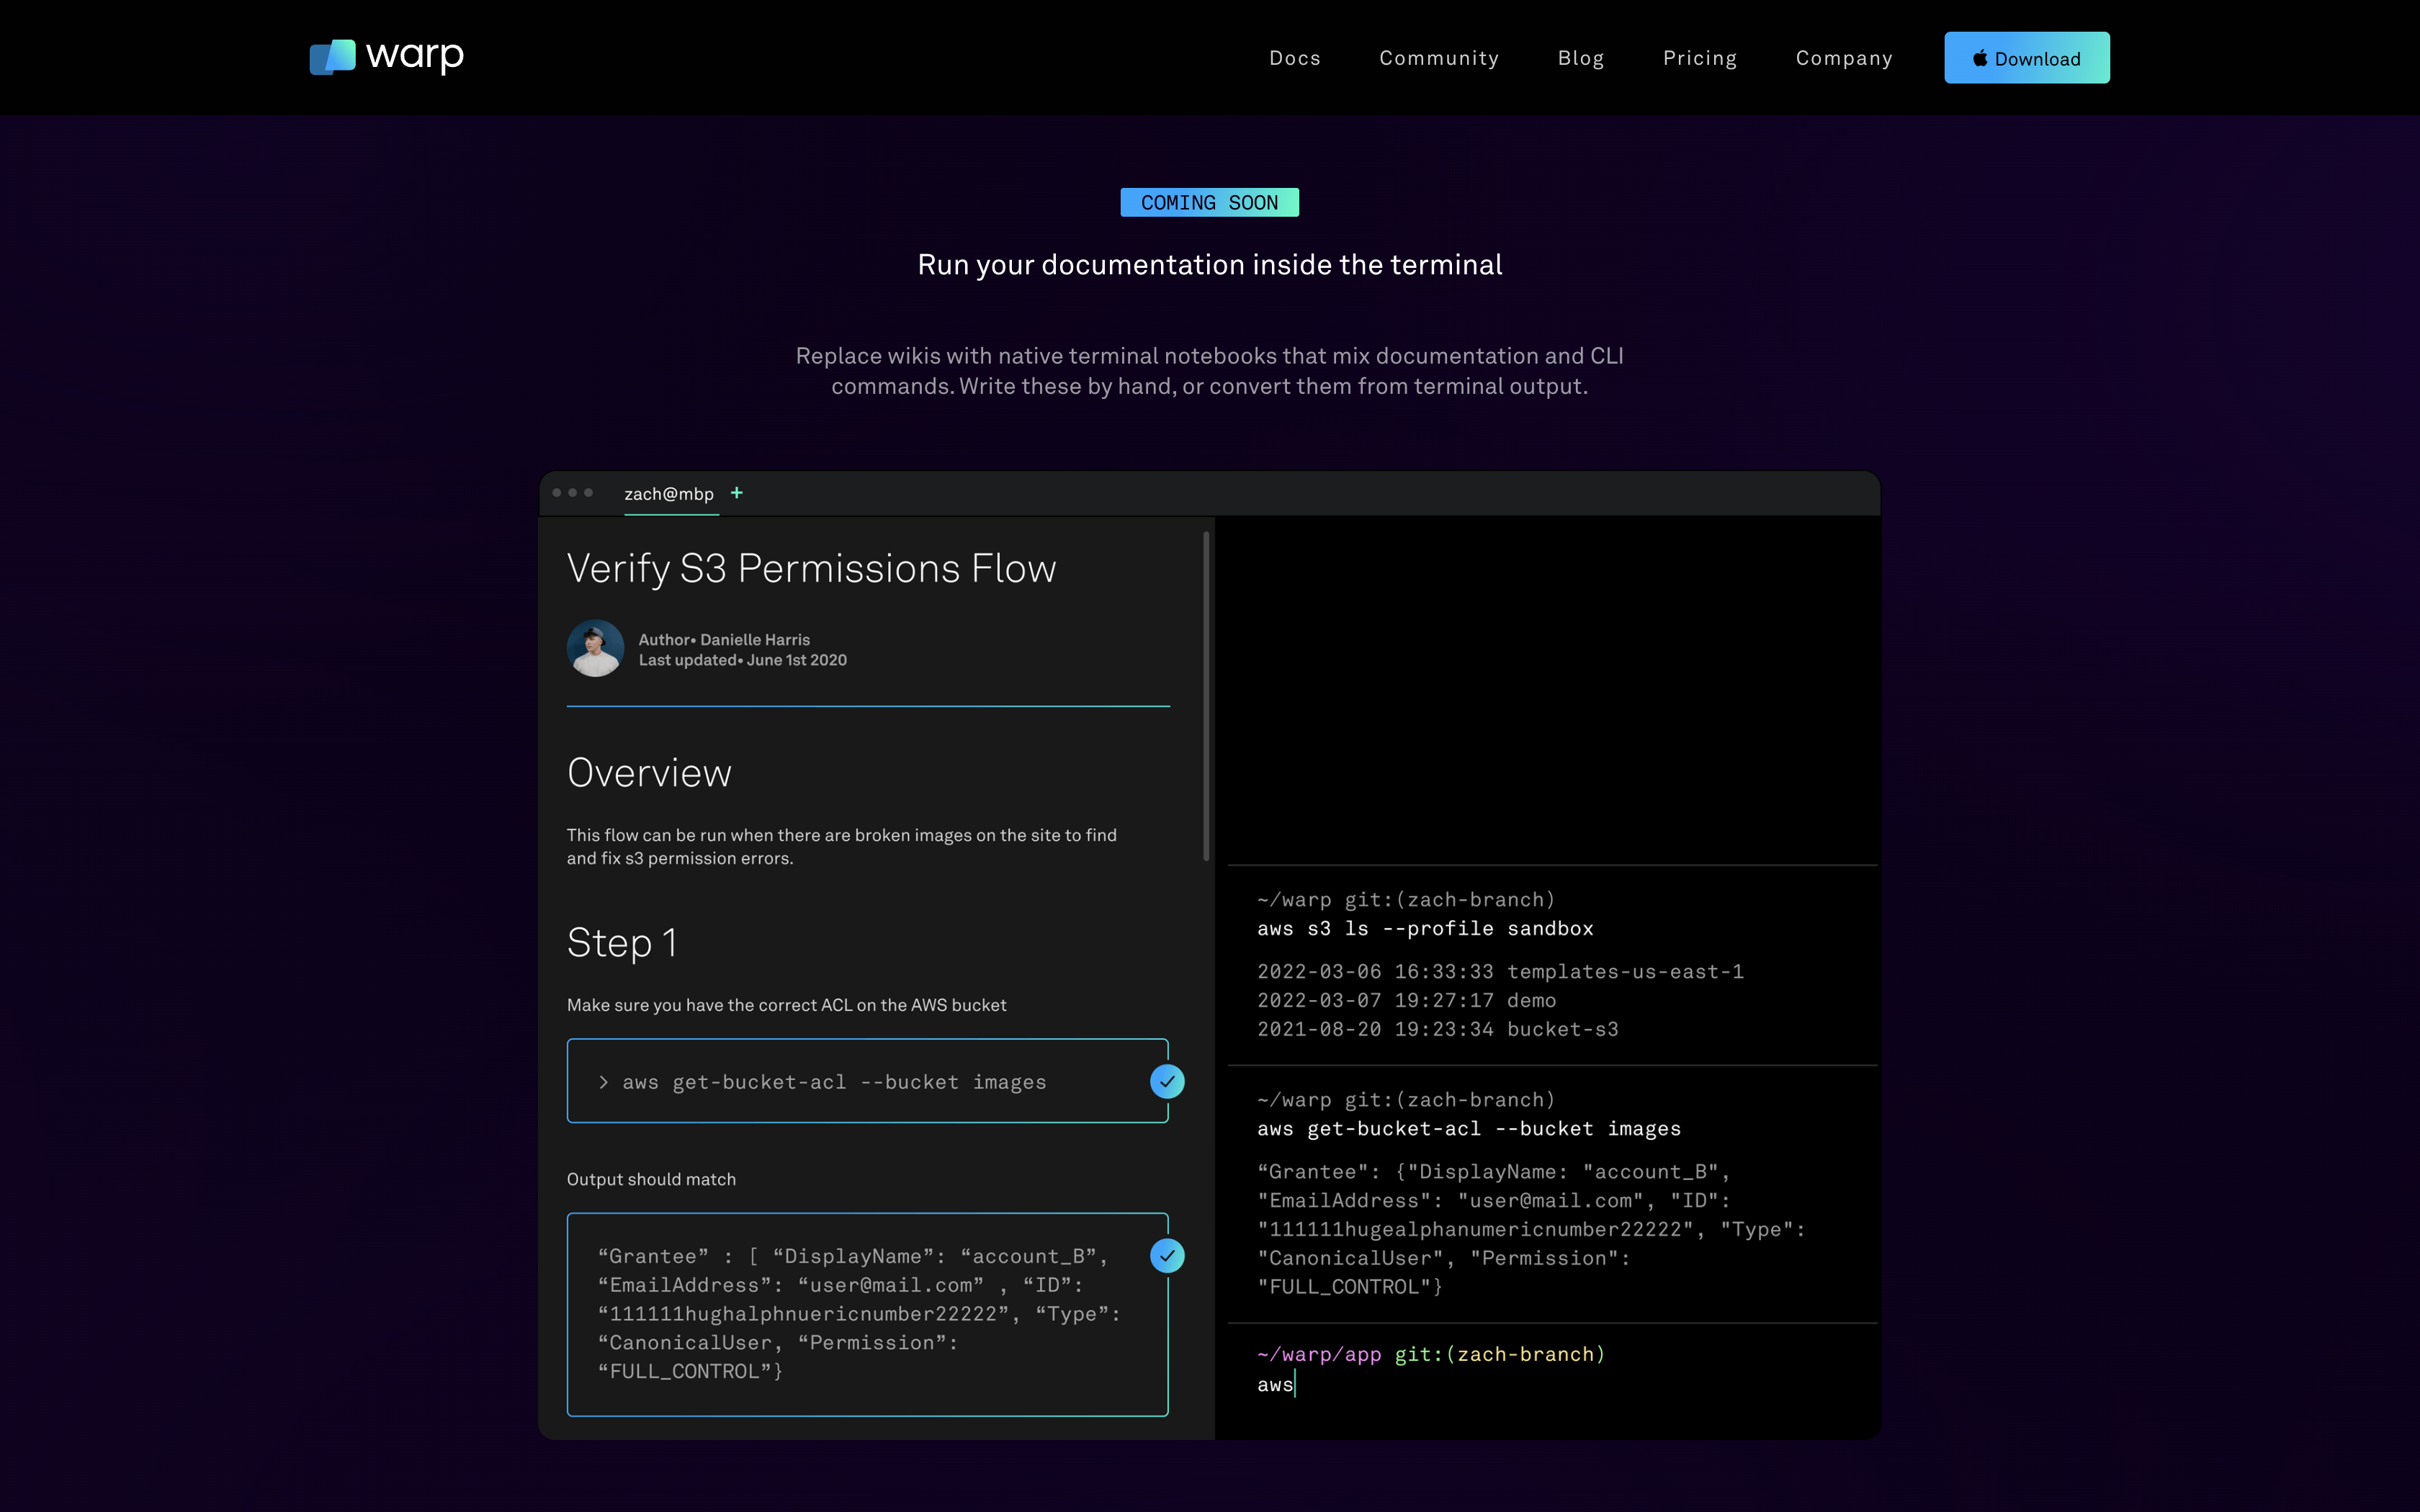Toggle the checkmark next to the get-bucket-acl command
This screenshot has width=2420, height=1512.
[1167, 1081]
